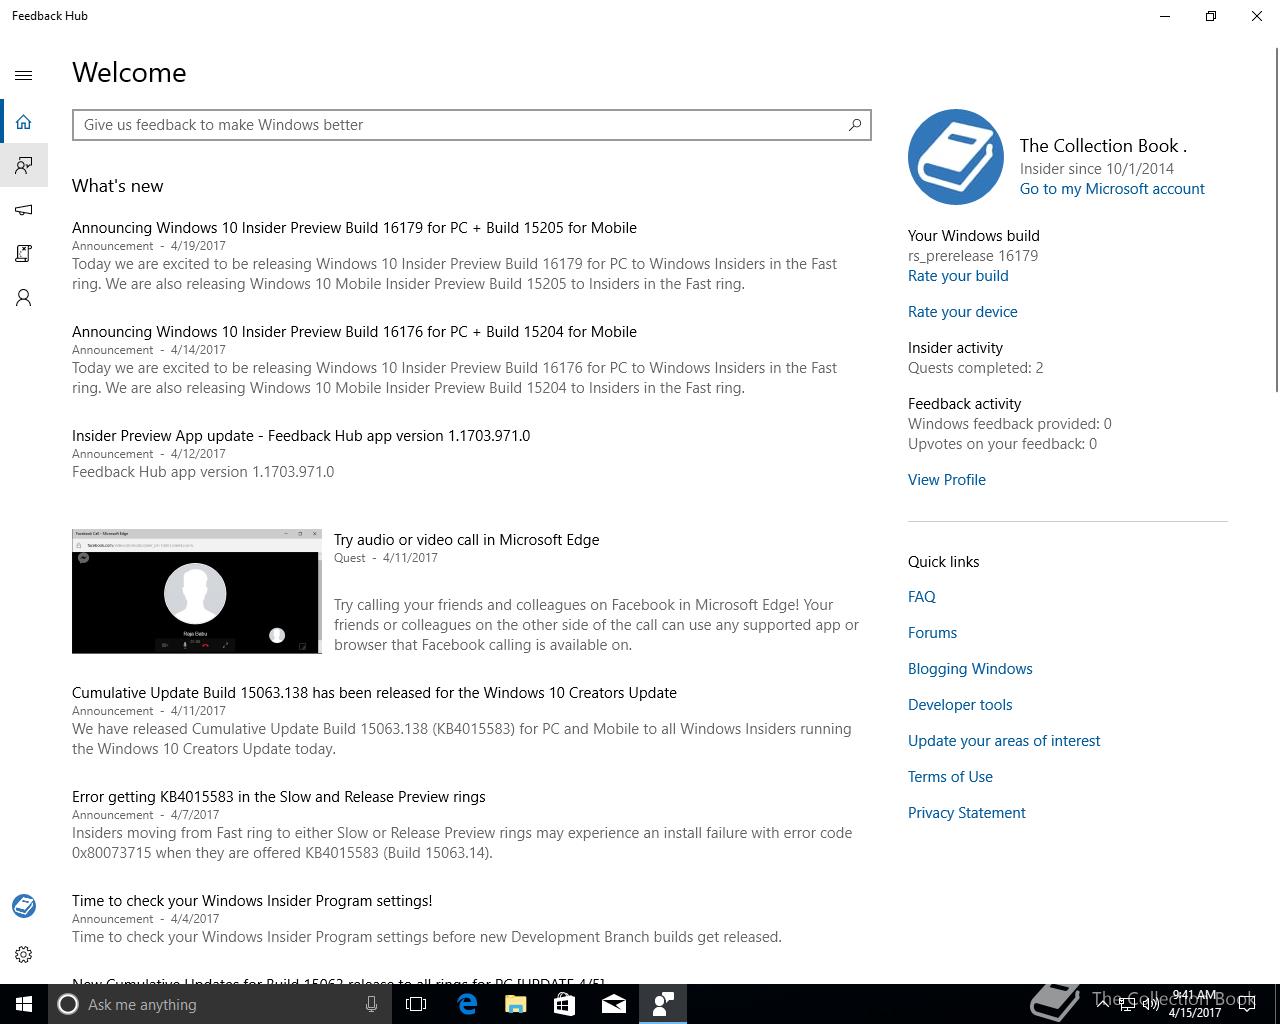Open Error getting KB4015583 announcement
Screen dimensions: 1280x1024
pos(279,797)
